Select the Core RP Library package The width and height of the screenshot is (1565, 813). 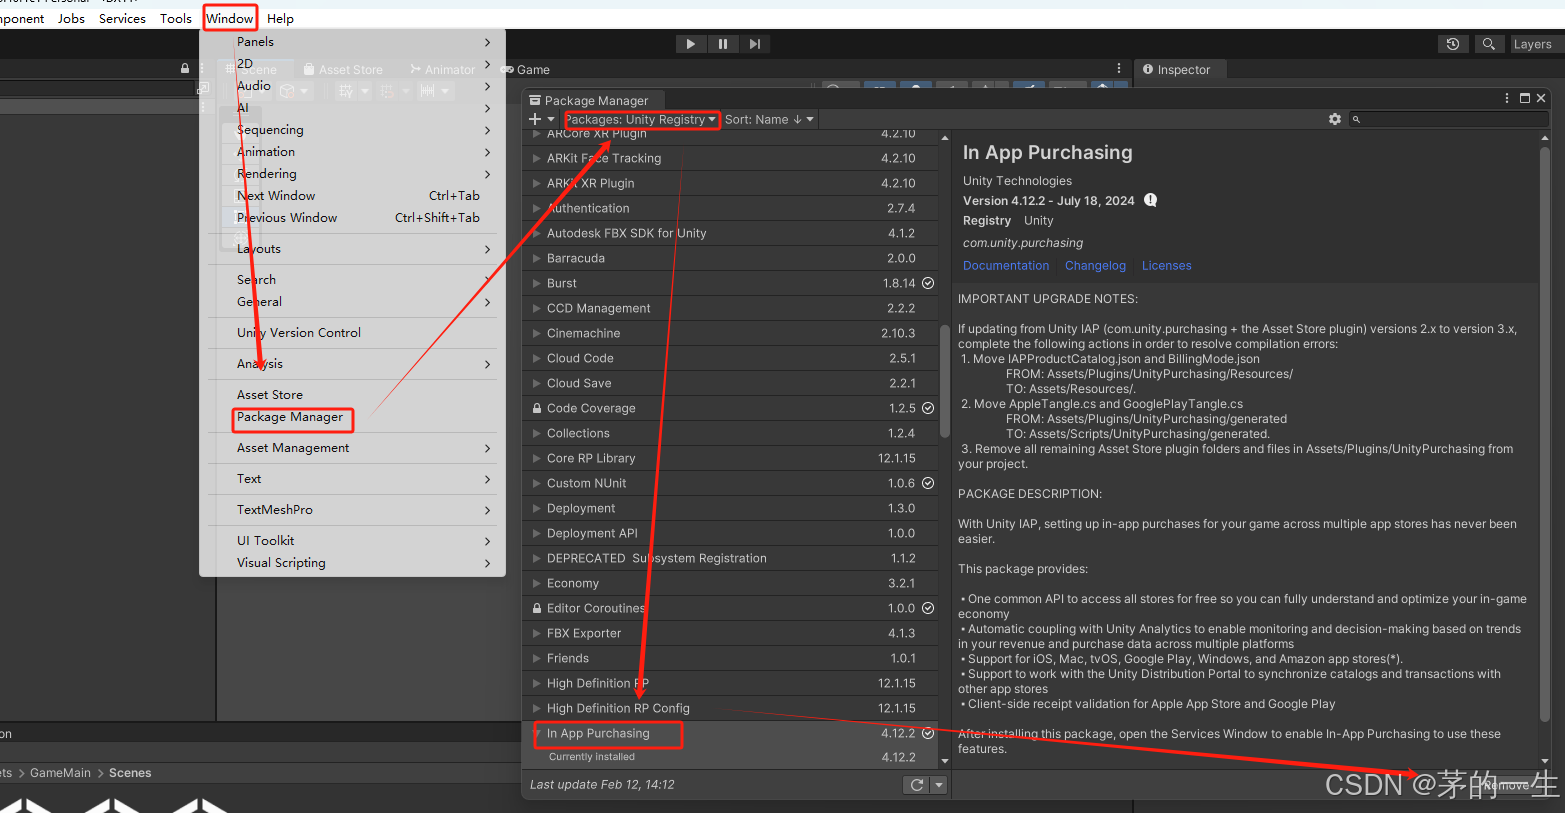pos(730,458)
